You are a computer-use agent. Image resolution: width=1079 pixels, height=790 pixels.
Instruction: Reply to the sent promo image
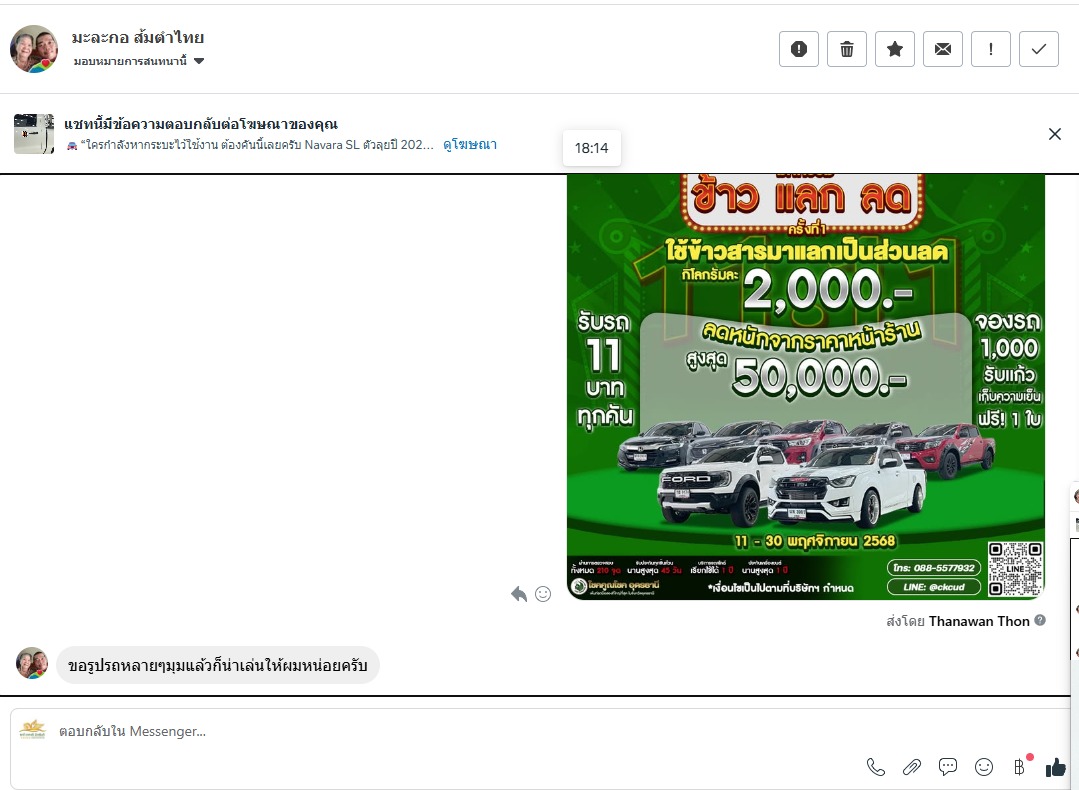(519, 594)
